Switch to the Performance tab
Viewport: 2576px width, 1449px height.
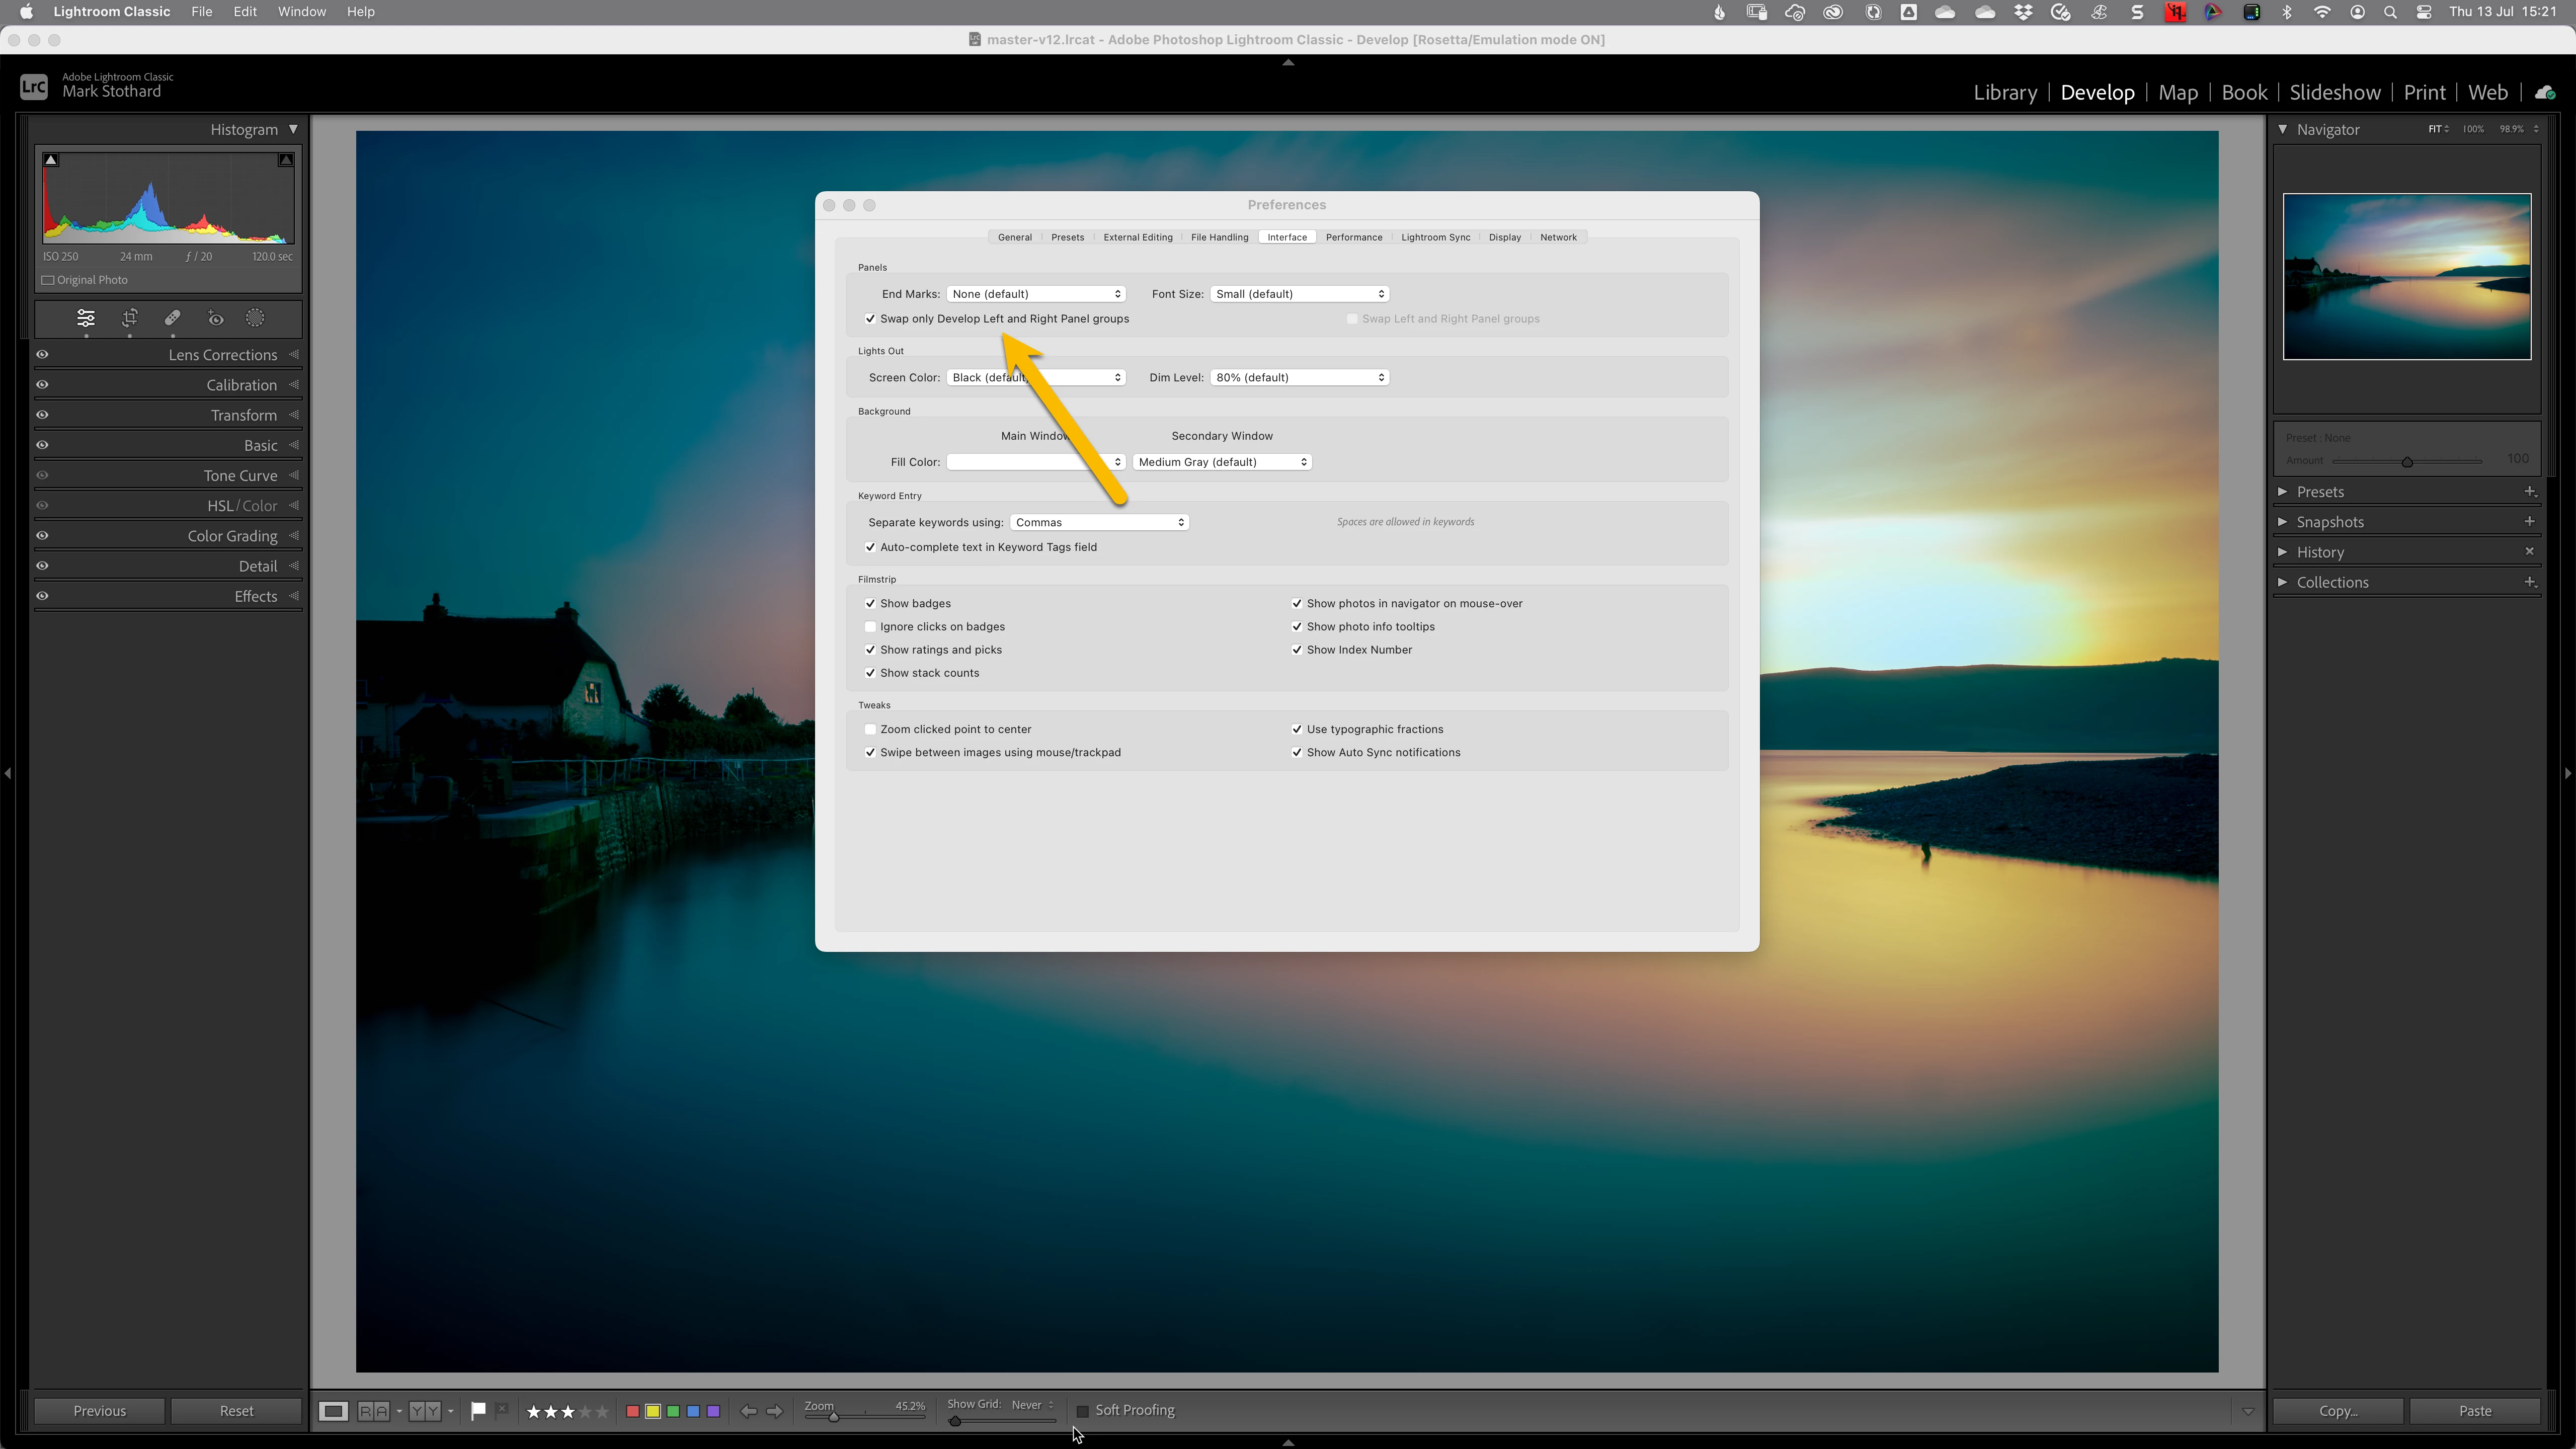[x=1354, y=237]
